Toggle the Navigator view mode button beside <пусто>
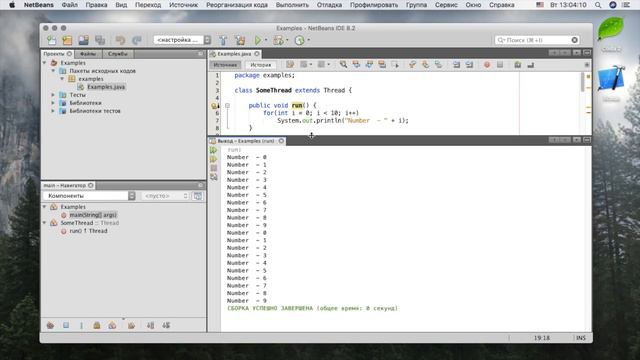This screenshot has width=640, height=360. pyautogui.click(x=198, y=196)
